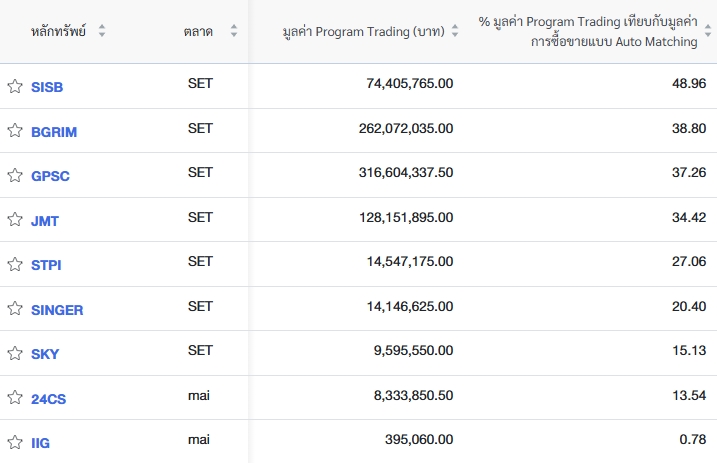Image resolution: width=717 pixels, height=463 pixels.
Task: Select the หลักทรัพย์ column header
Action: pos(58,31)
